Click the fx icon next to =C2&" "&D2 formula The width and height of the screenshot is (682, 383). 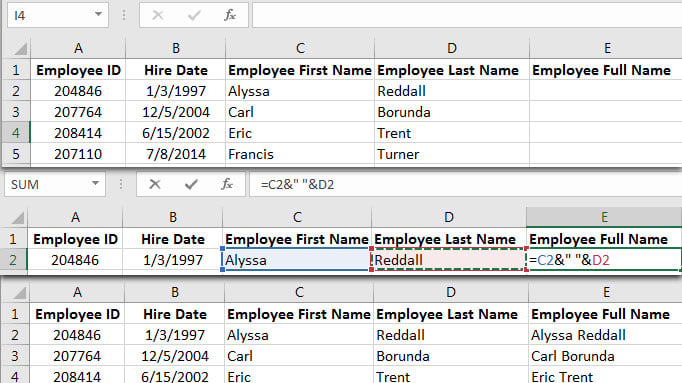[227, 184]
